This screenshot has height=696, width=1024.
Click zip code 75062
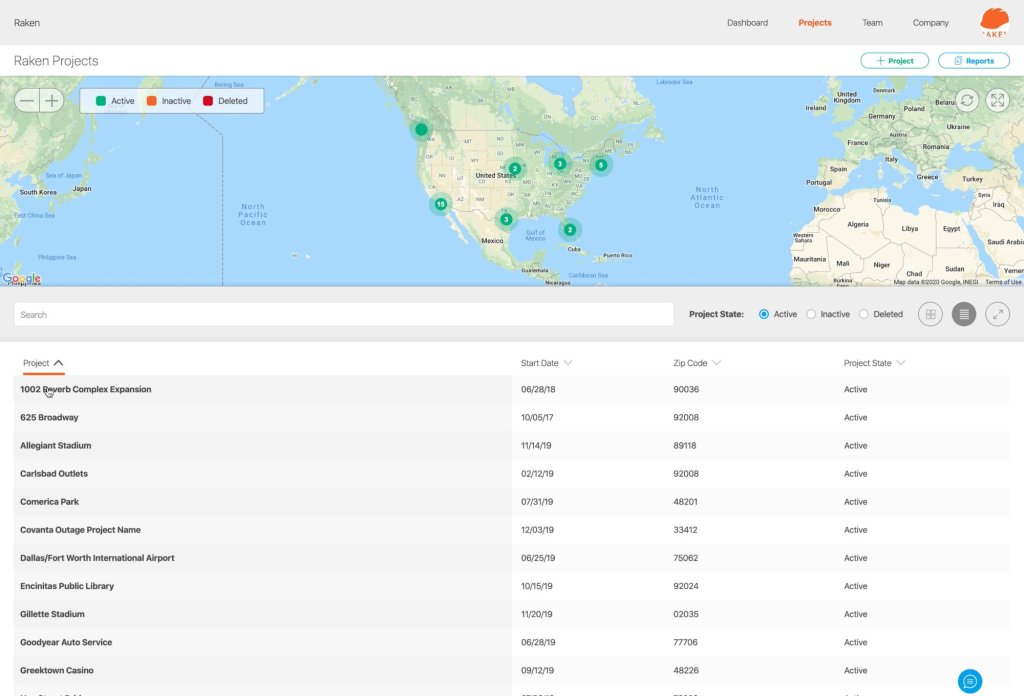pyautogui.click(x=686, y=558)
